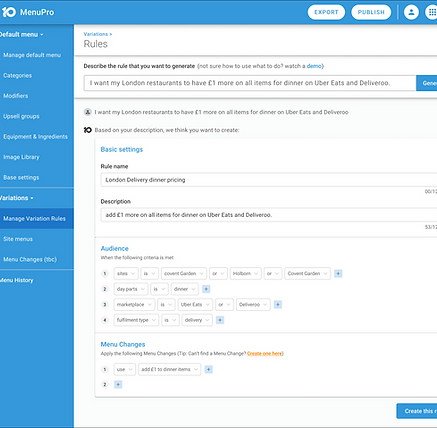Click the PUBLISH button
The width and height of the screenshot is (437, 428).
[371, 12]
